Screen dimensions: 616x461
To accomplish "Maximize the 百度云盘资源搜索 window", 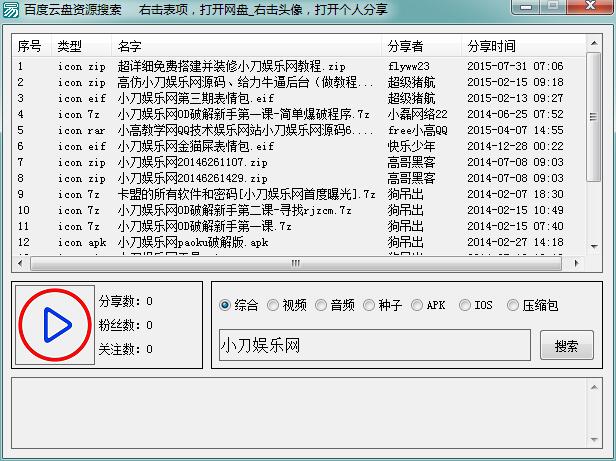I will pos(553,7).
